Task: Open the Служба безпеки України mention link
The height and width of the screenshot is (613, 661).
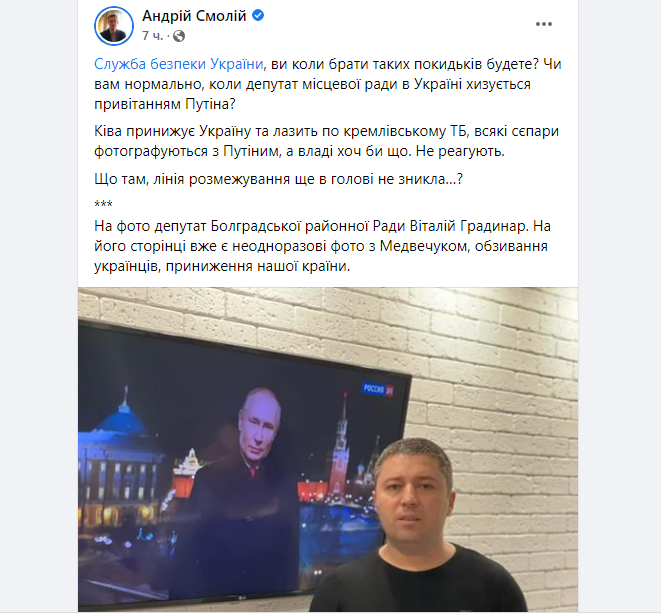Action: (179, 64)
